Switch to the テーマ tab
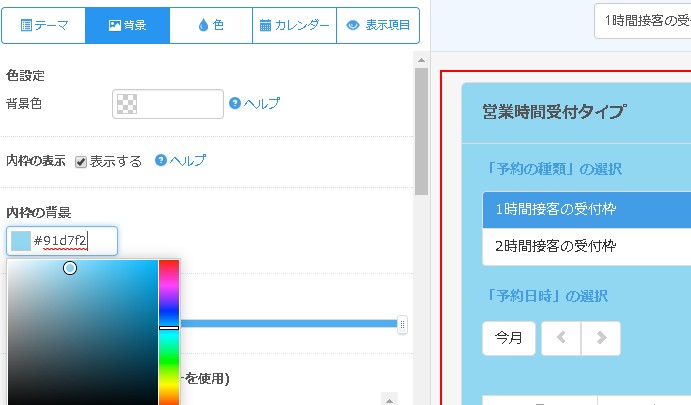691x405 pixels. click(44, 25)
